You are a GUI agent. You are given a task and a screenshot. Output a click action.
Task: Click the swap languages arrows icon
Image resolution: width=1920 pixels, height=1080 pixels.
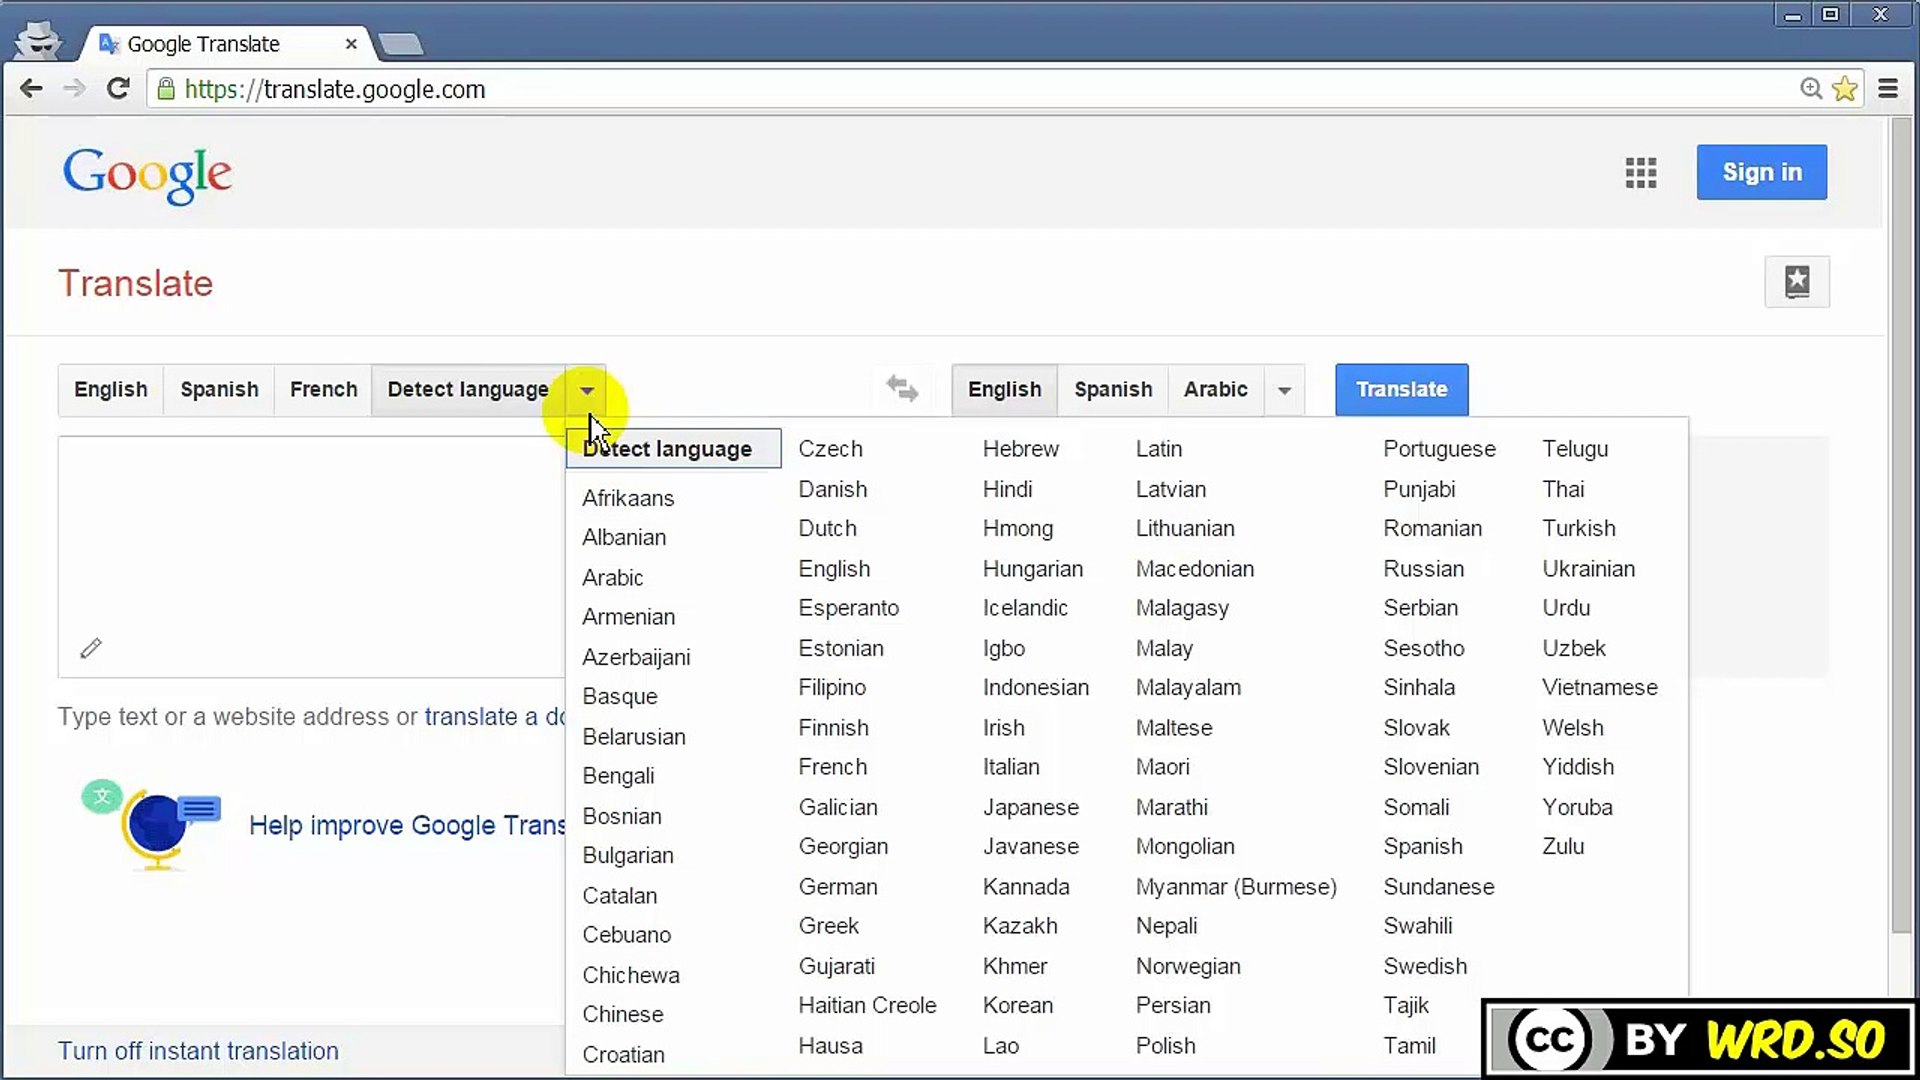point(902,388)
